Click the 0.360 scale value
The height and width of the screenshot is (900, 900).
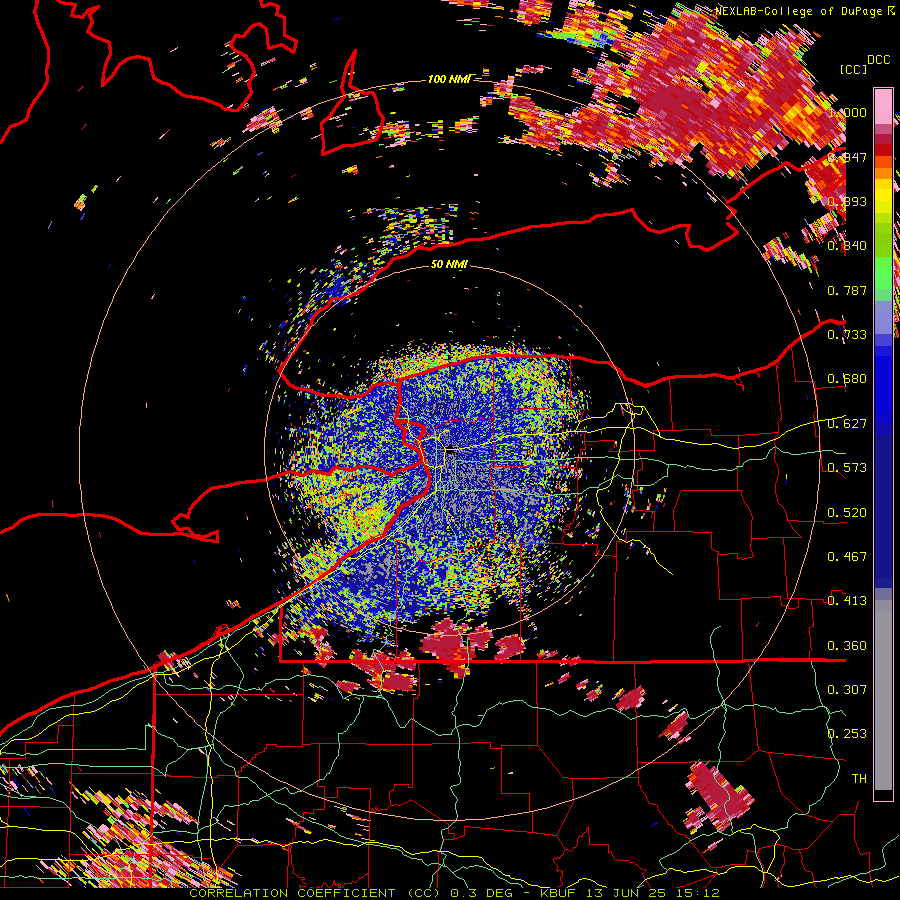point(847,646)
